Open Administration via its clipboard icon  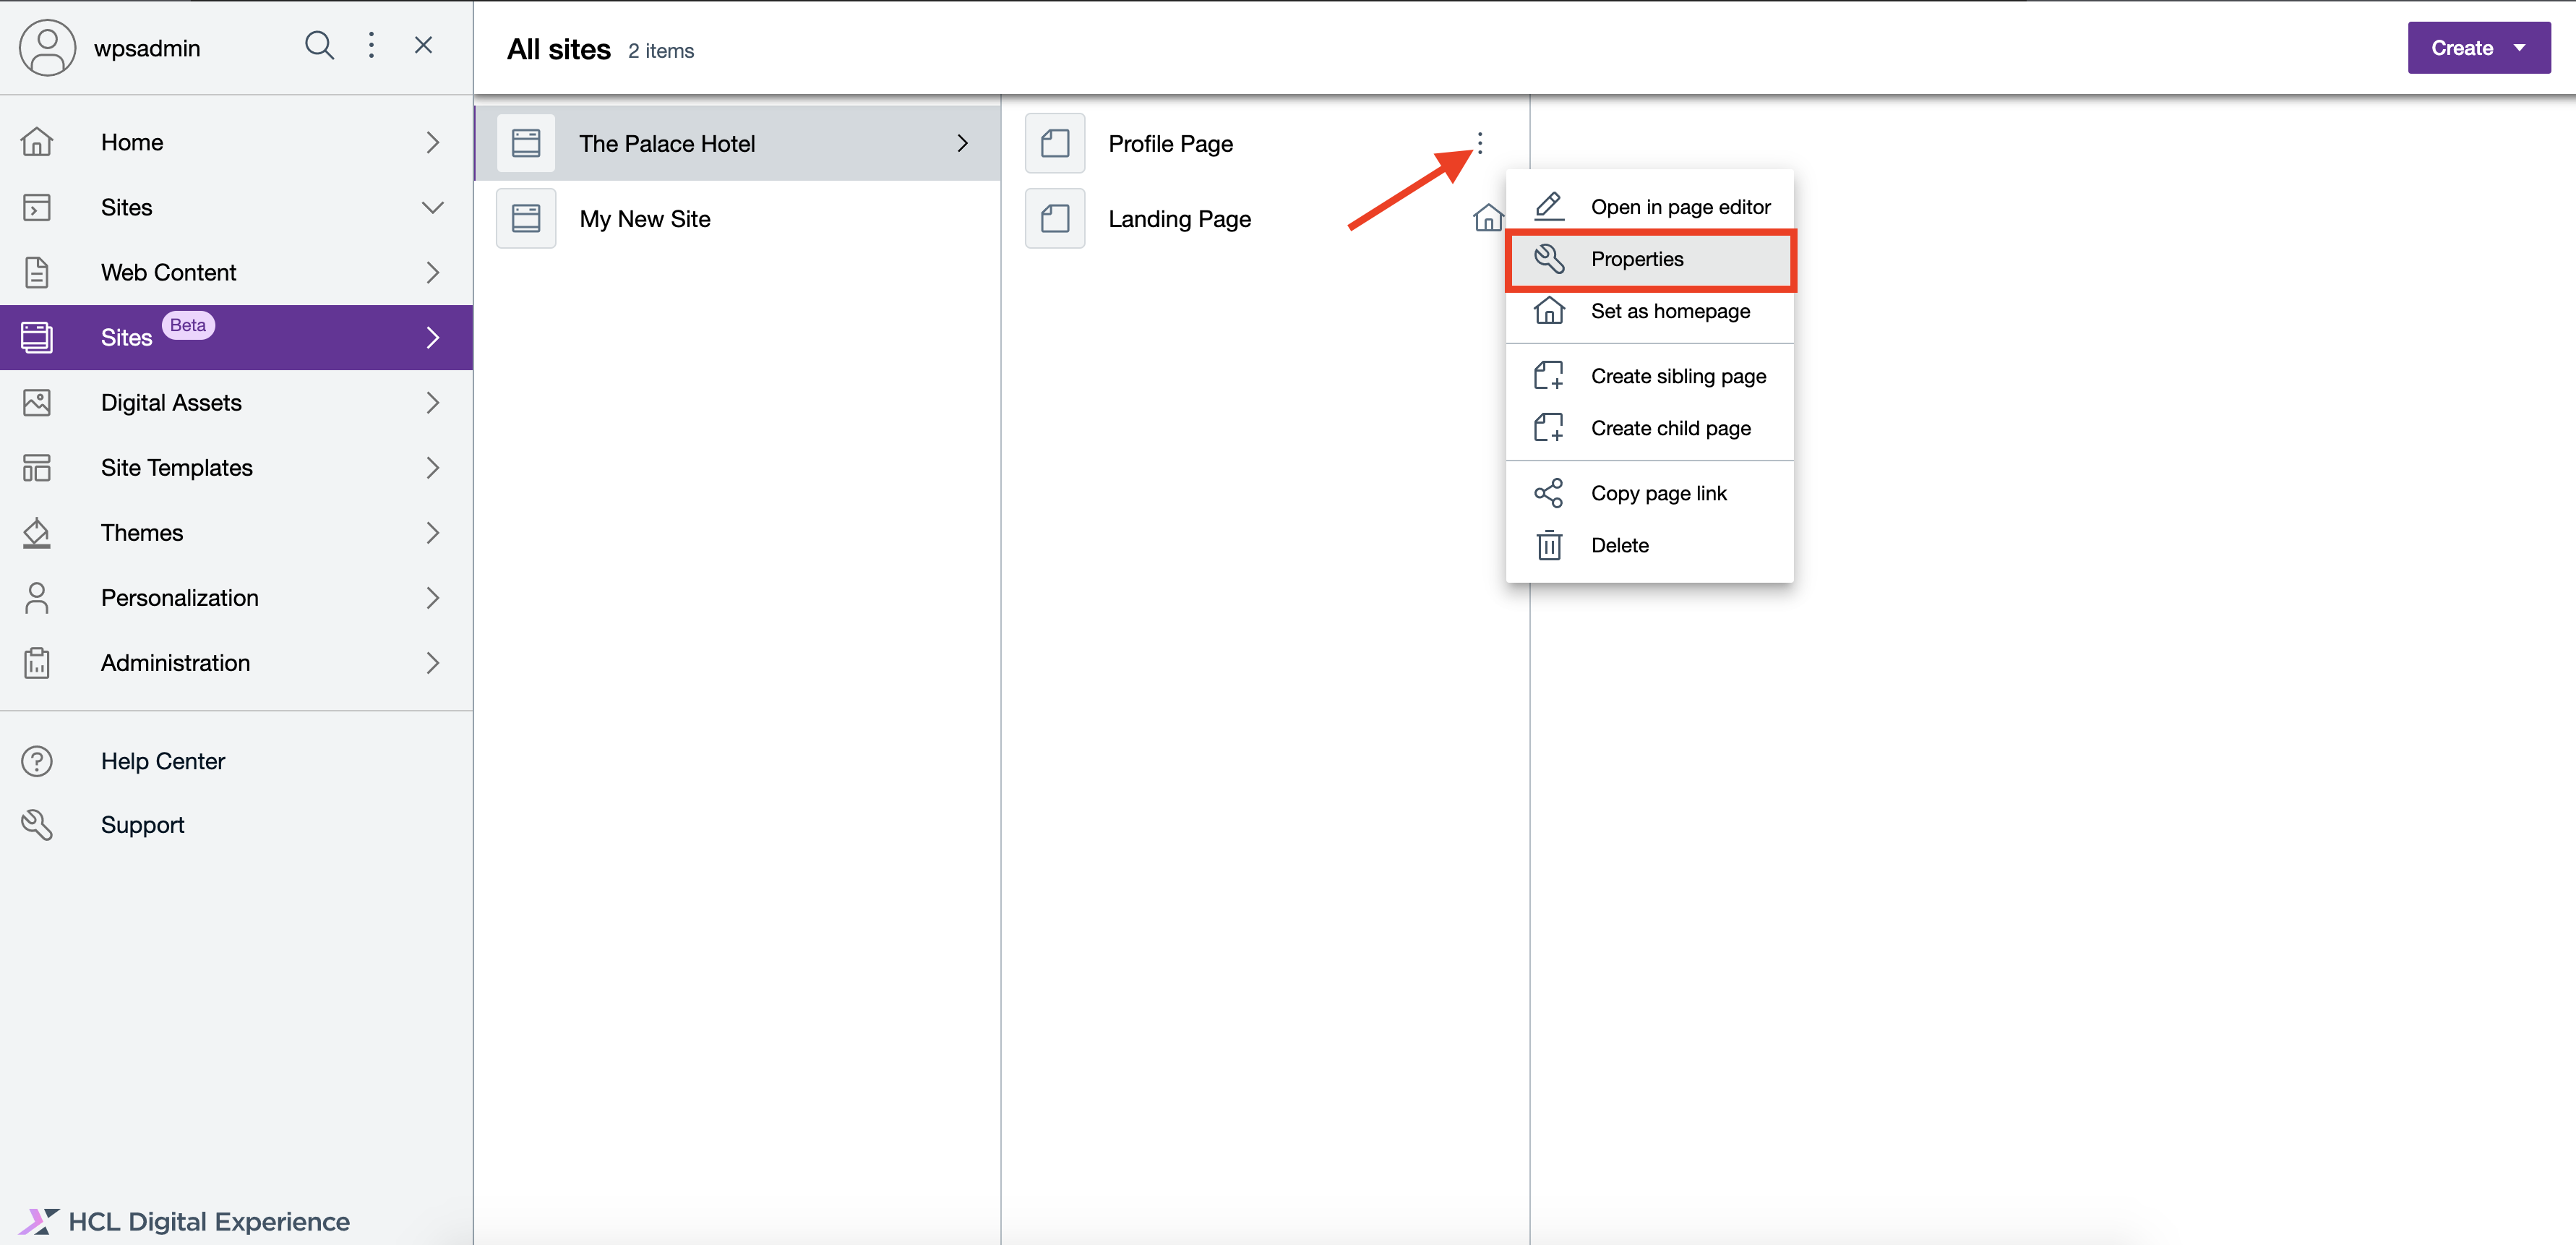37,662
